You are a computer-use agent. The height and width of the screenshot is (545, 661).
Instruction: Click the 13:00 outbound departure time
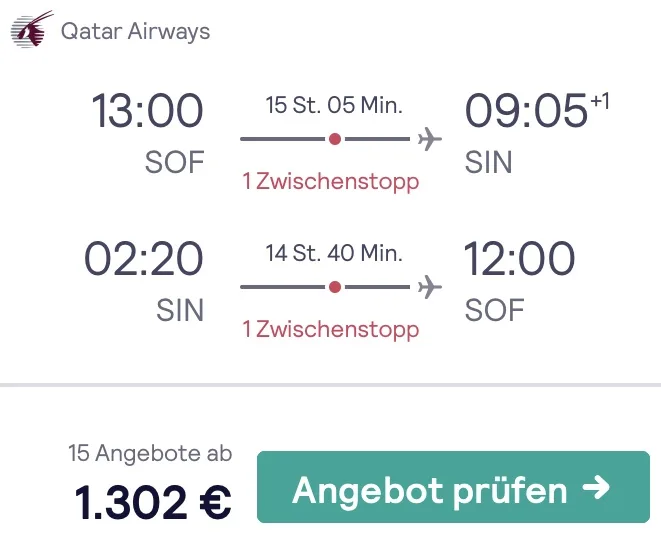(x=147, y=112)
